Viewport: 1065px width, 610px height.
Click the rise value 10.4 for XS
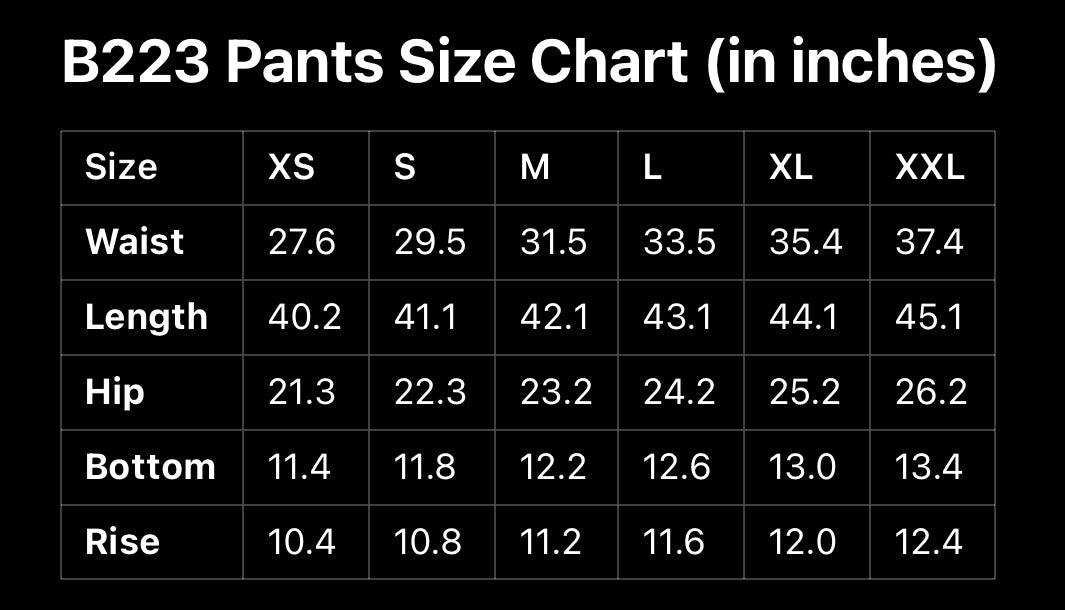(x=302, y=542)
